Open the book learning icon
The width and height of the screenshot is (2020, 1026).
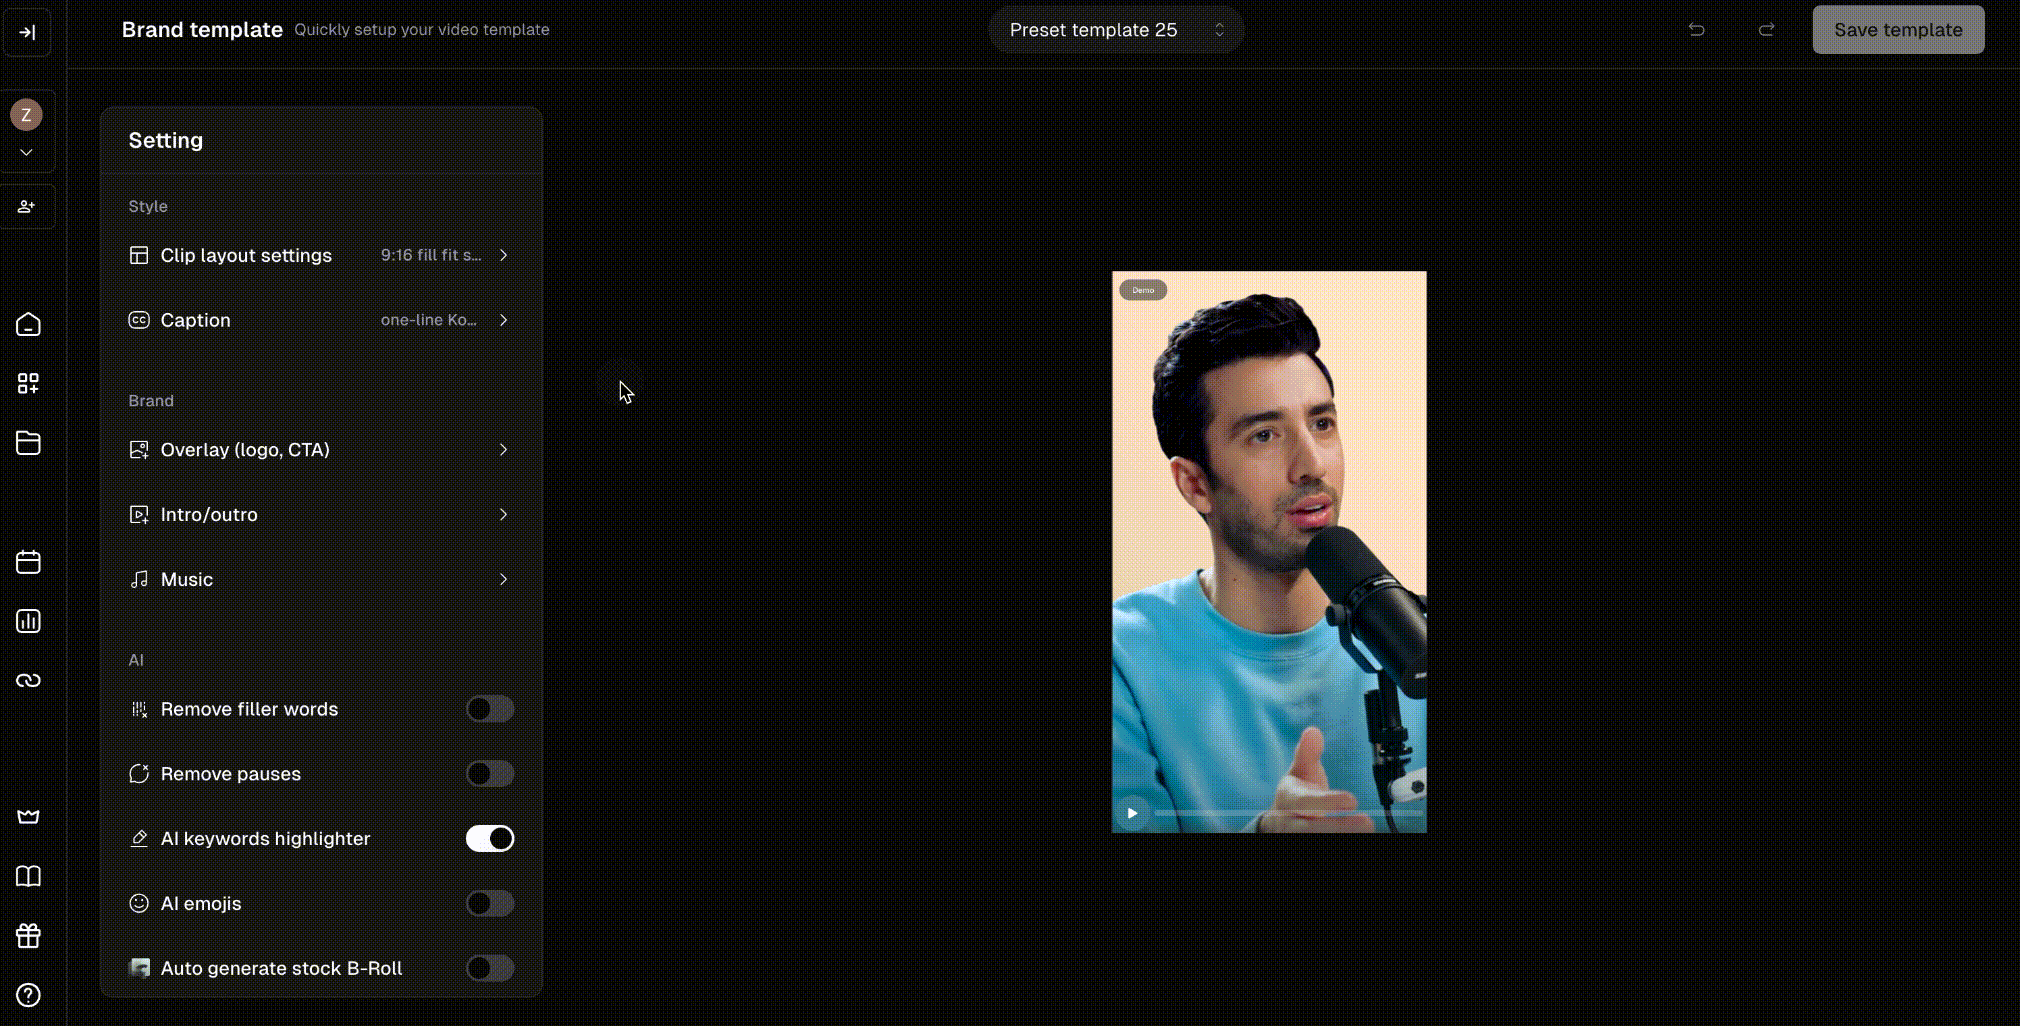click(x=28, y=877)
